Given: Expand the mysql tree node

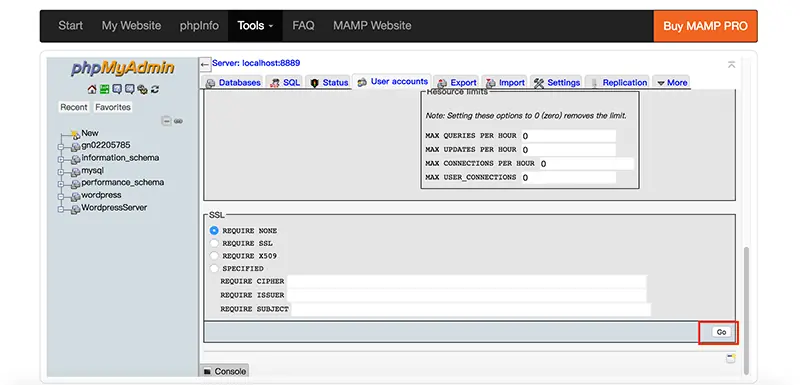Looking at the screenshot, I should coord(61,172).
